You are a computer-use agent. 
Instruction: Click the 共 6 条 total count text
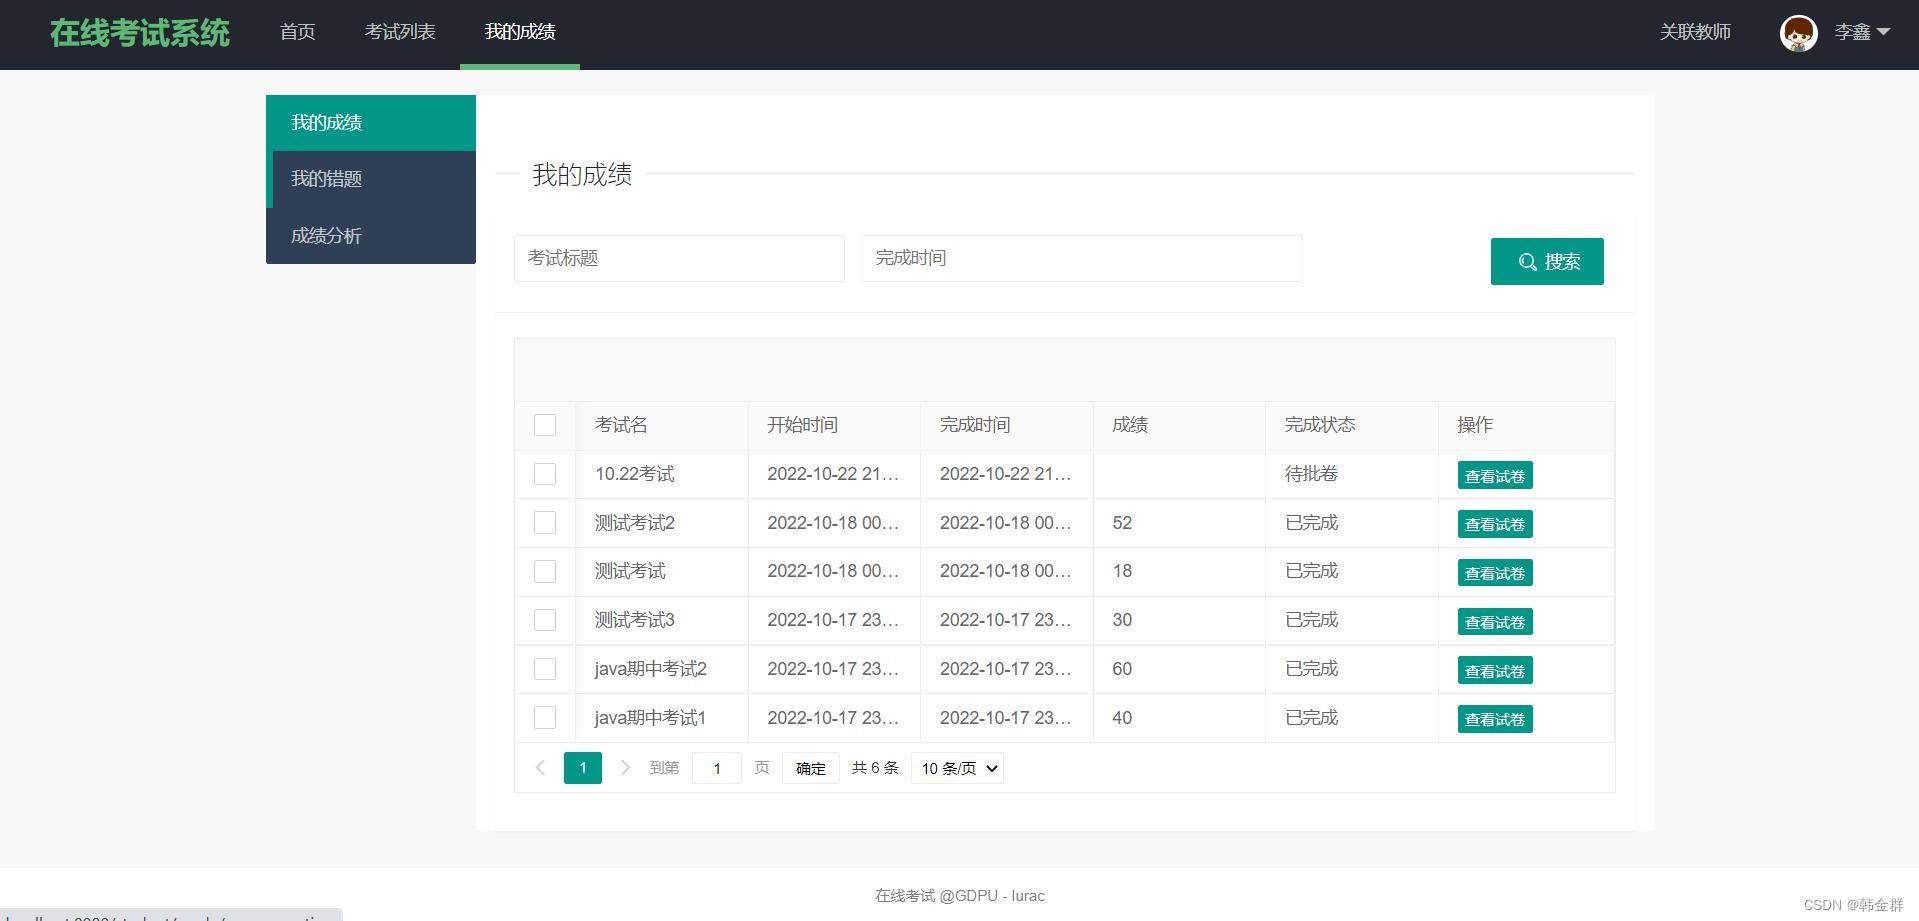(x=875, y=768)
